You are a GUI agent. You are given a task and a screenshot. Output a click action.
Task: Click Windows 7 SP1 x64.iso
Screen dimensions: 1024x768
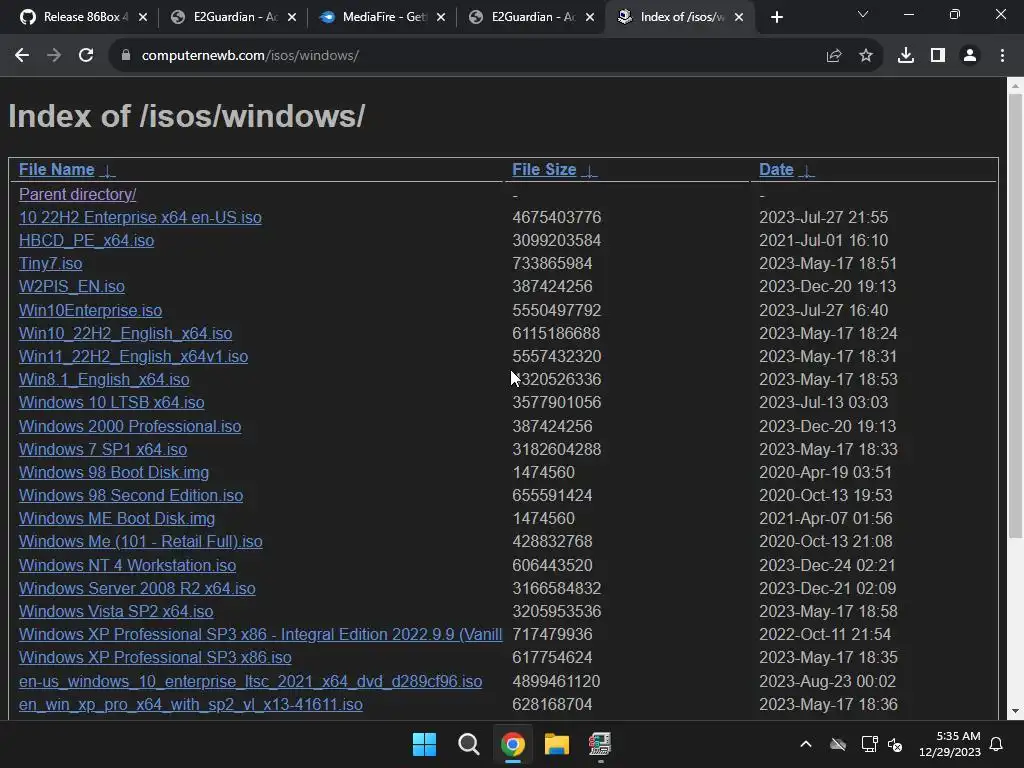click(x=103, y=449)
